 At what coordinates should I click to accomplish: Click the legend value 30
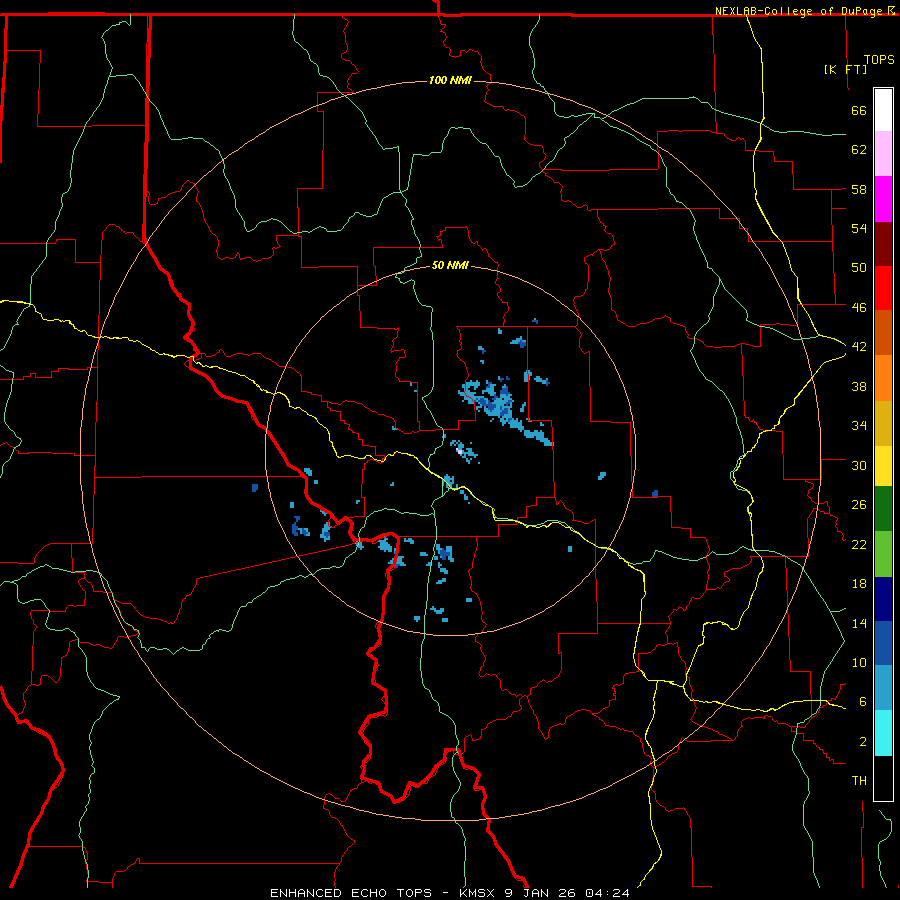859,465
